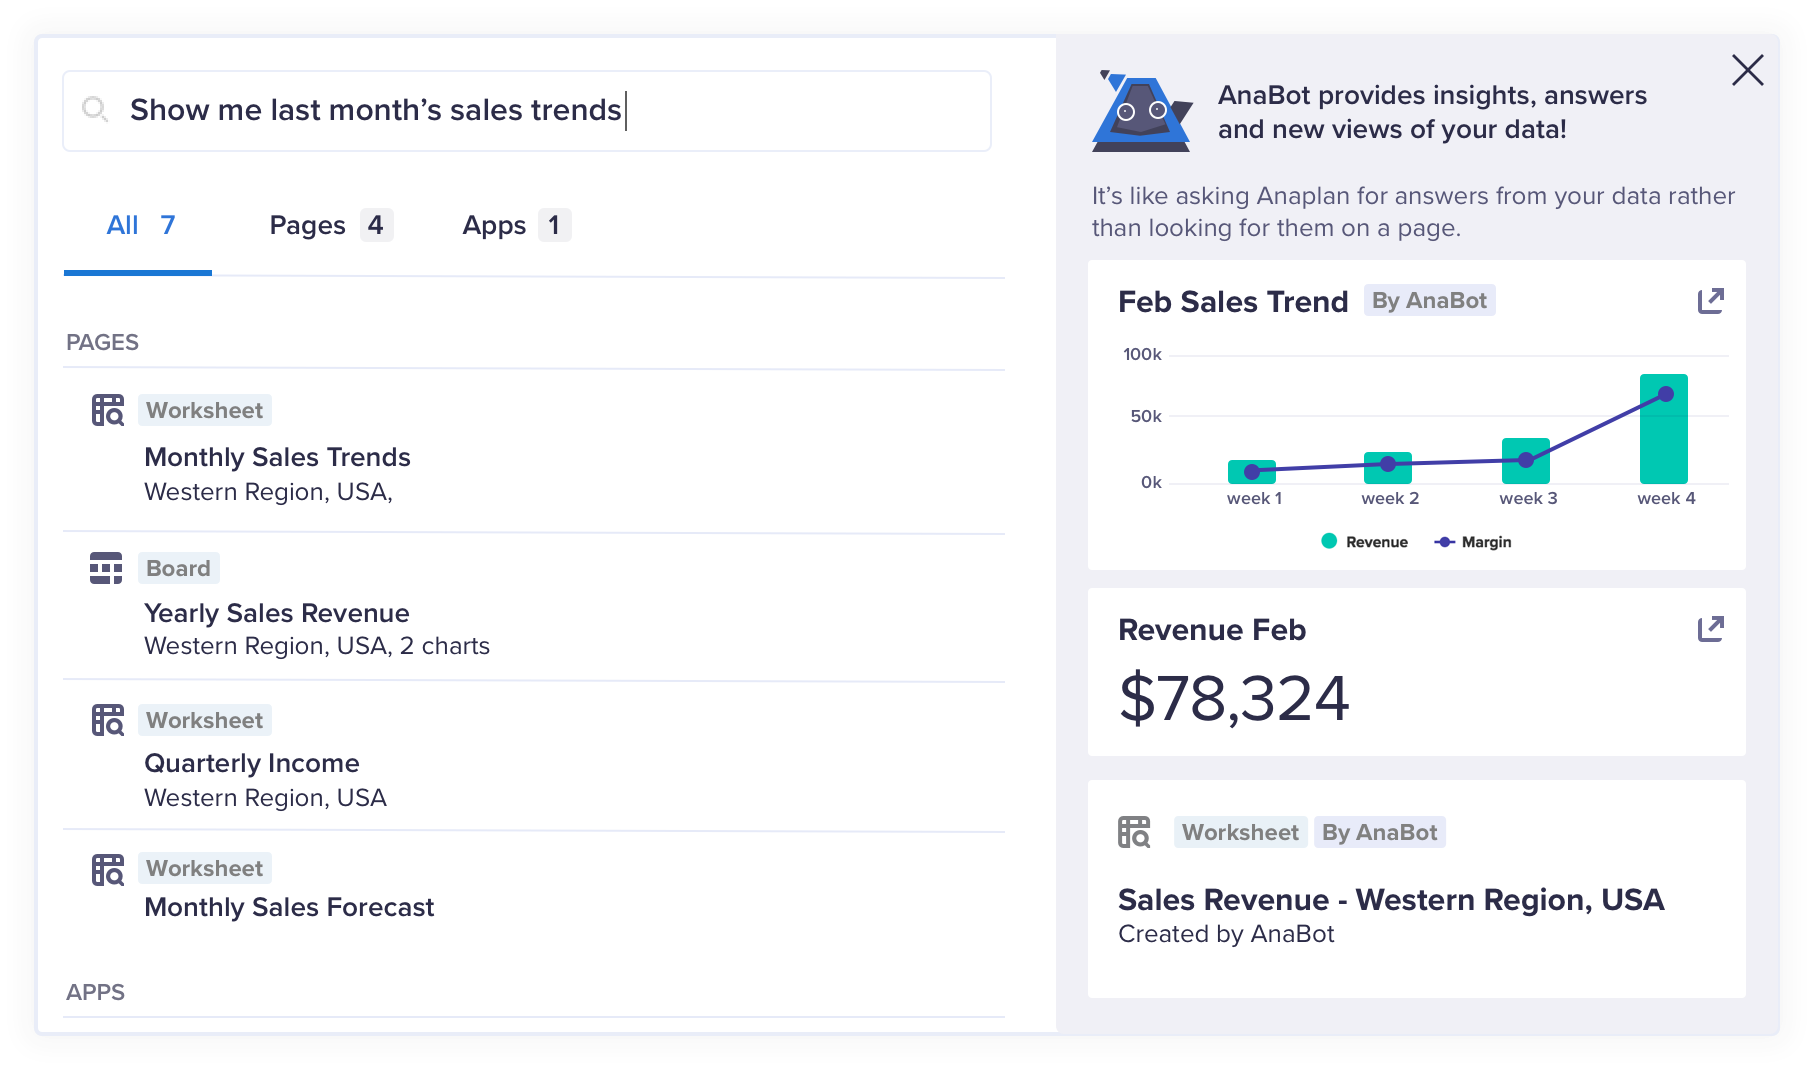Screen dimensions: 1814x1070
Task: Click the Margin legend marker
Action: 1444,542
